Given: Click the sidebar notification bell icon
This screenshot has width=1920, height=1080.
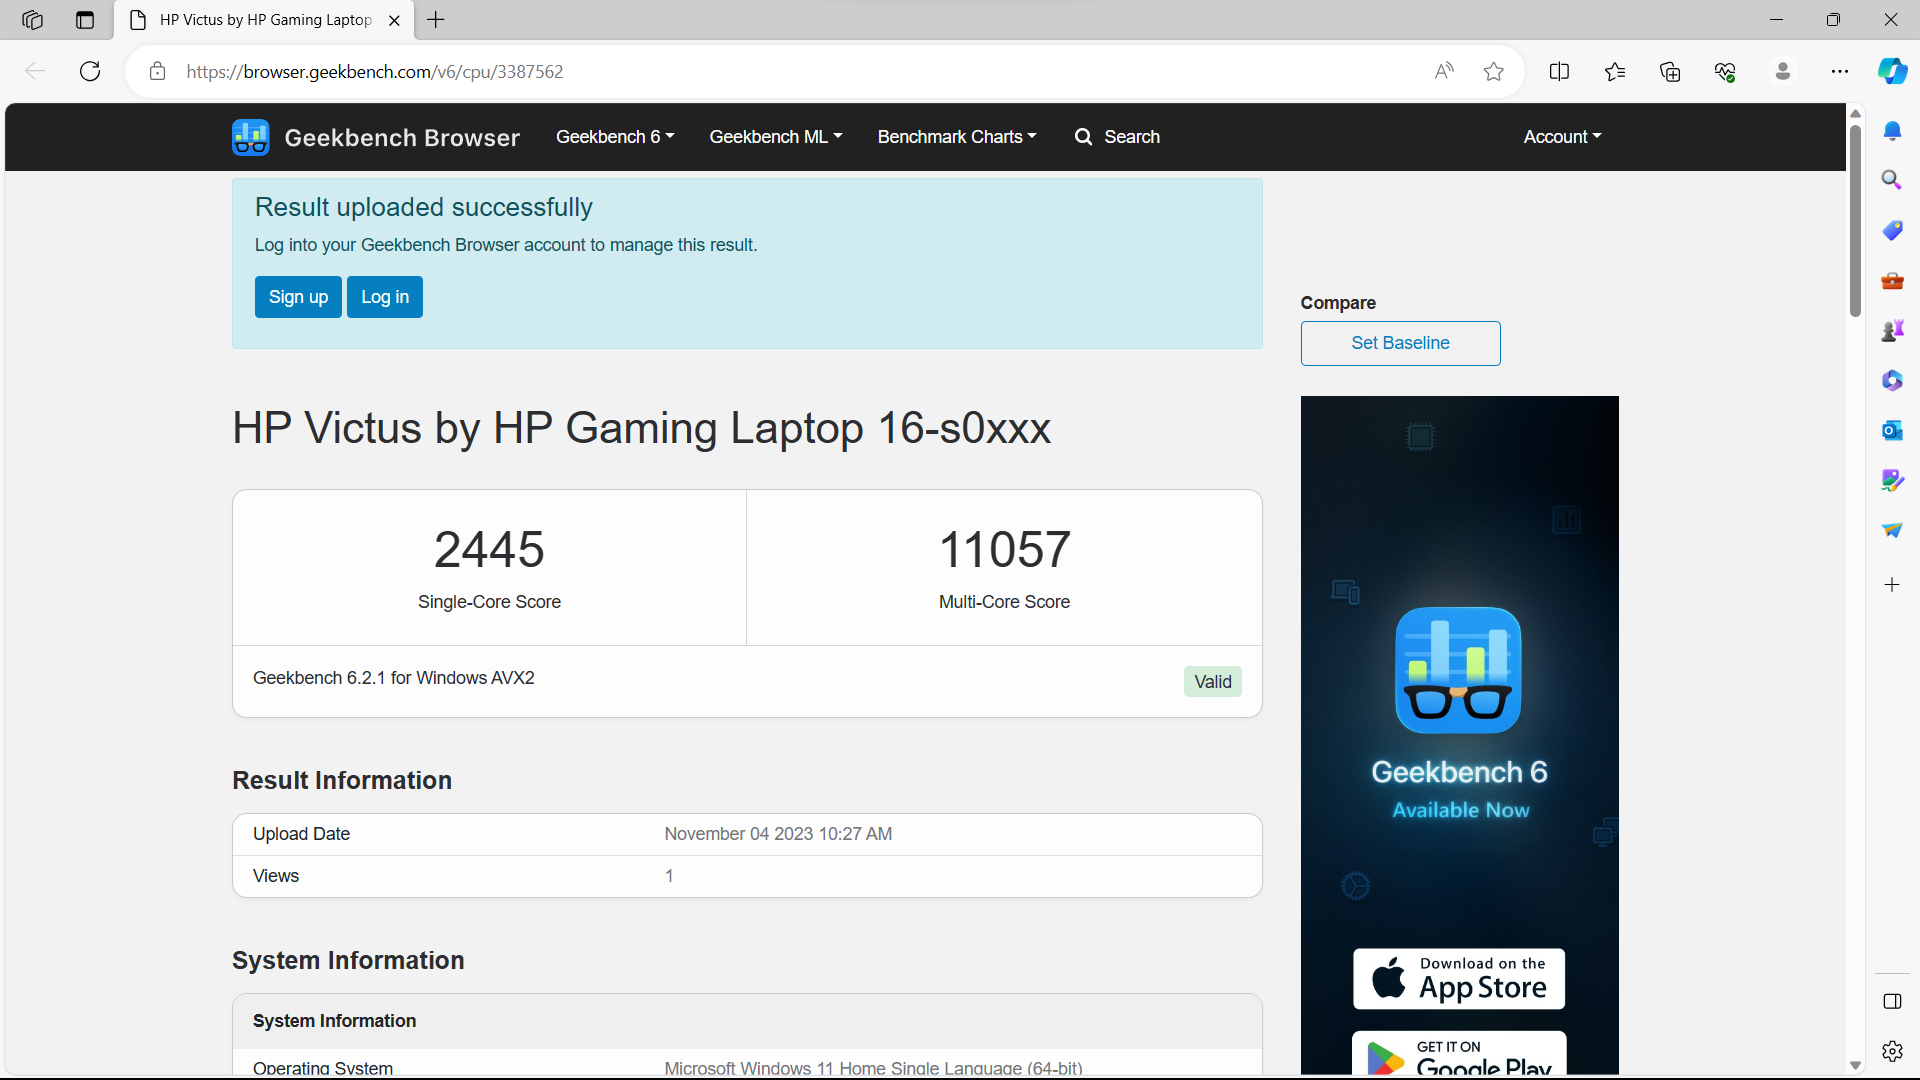Looking at the screenshot, I should click(x=1891, y=131).
